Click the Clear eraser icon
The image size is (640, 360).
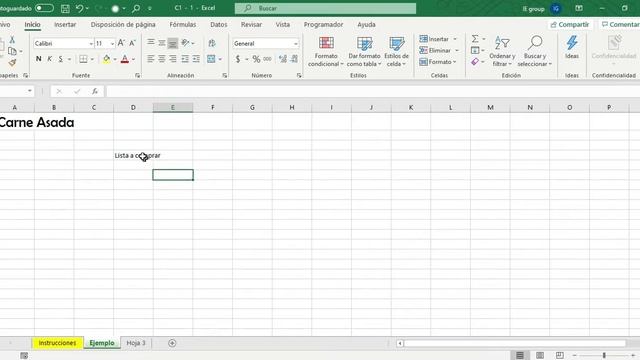[475, 62]
